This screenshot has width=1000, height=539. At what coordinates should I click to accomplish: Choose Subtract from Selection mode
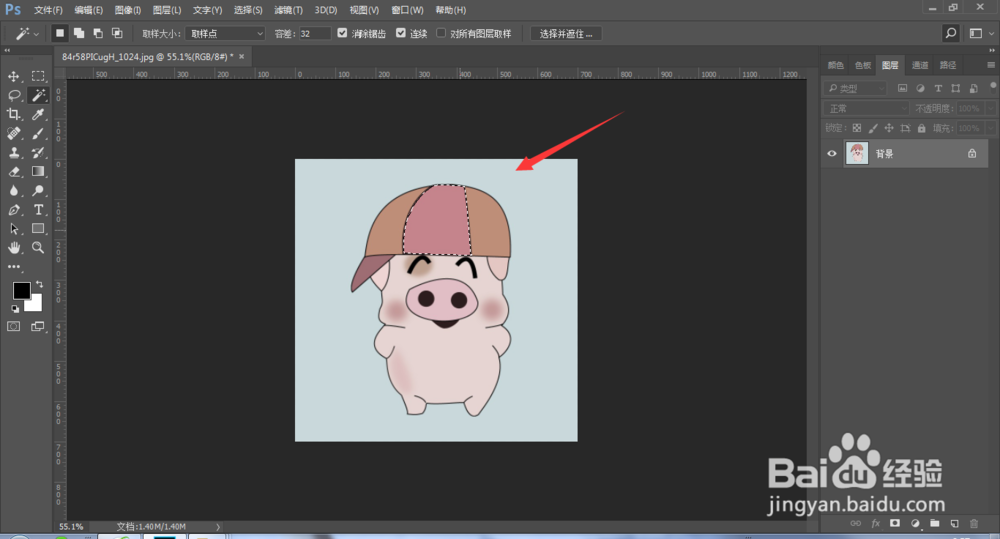pyautogui.click(x=98, y=33)
